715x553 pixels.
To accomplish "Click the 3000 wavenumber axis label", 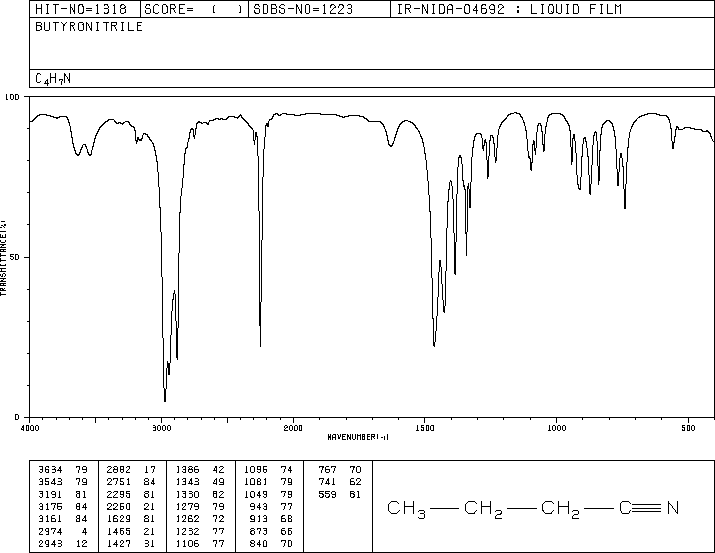I will pyautogui.click(x=161, y=428).
